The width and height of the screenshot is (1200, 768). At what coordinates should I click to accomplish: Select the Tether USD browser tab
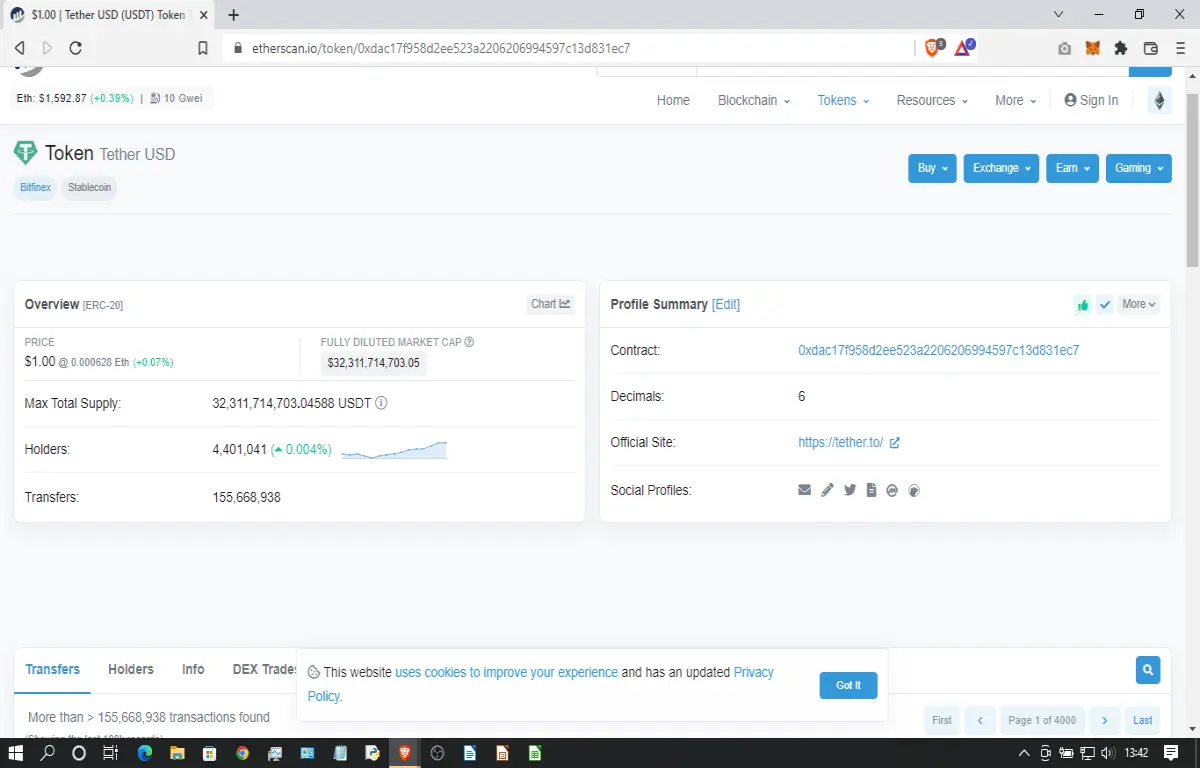pyautogui.click(x=107, y=15)
